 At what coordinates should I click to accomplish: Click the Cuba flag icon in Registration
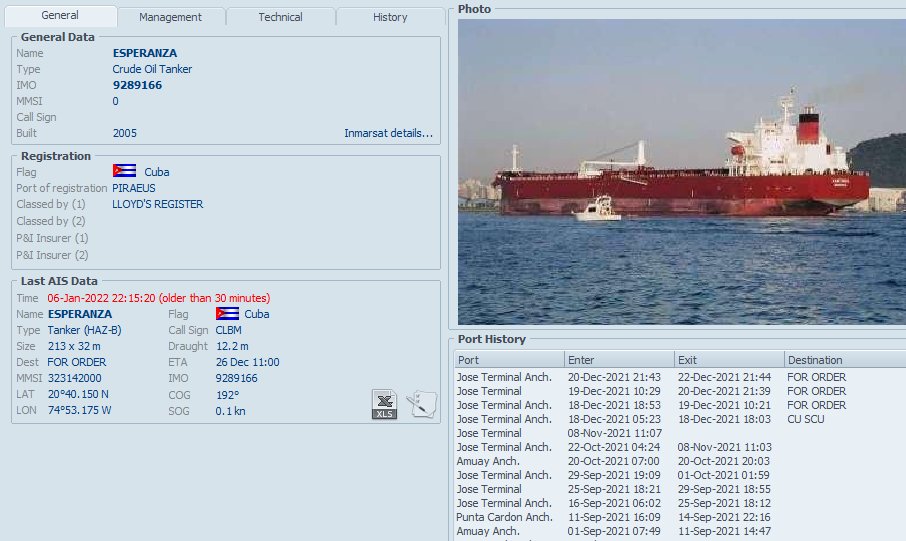point(124,171)
